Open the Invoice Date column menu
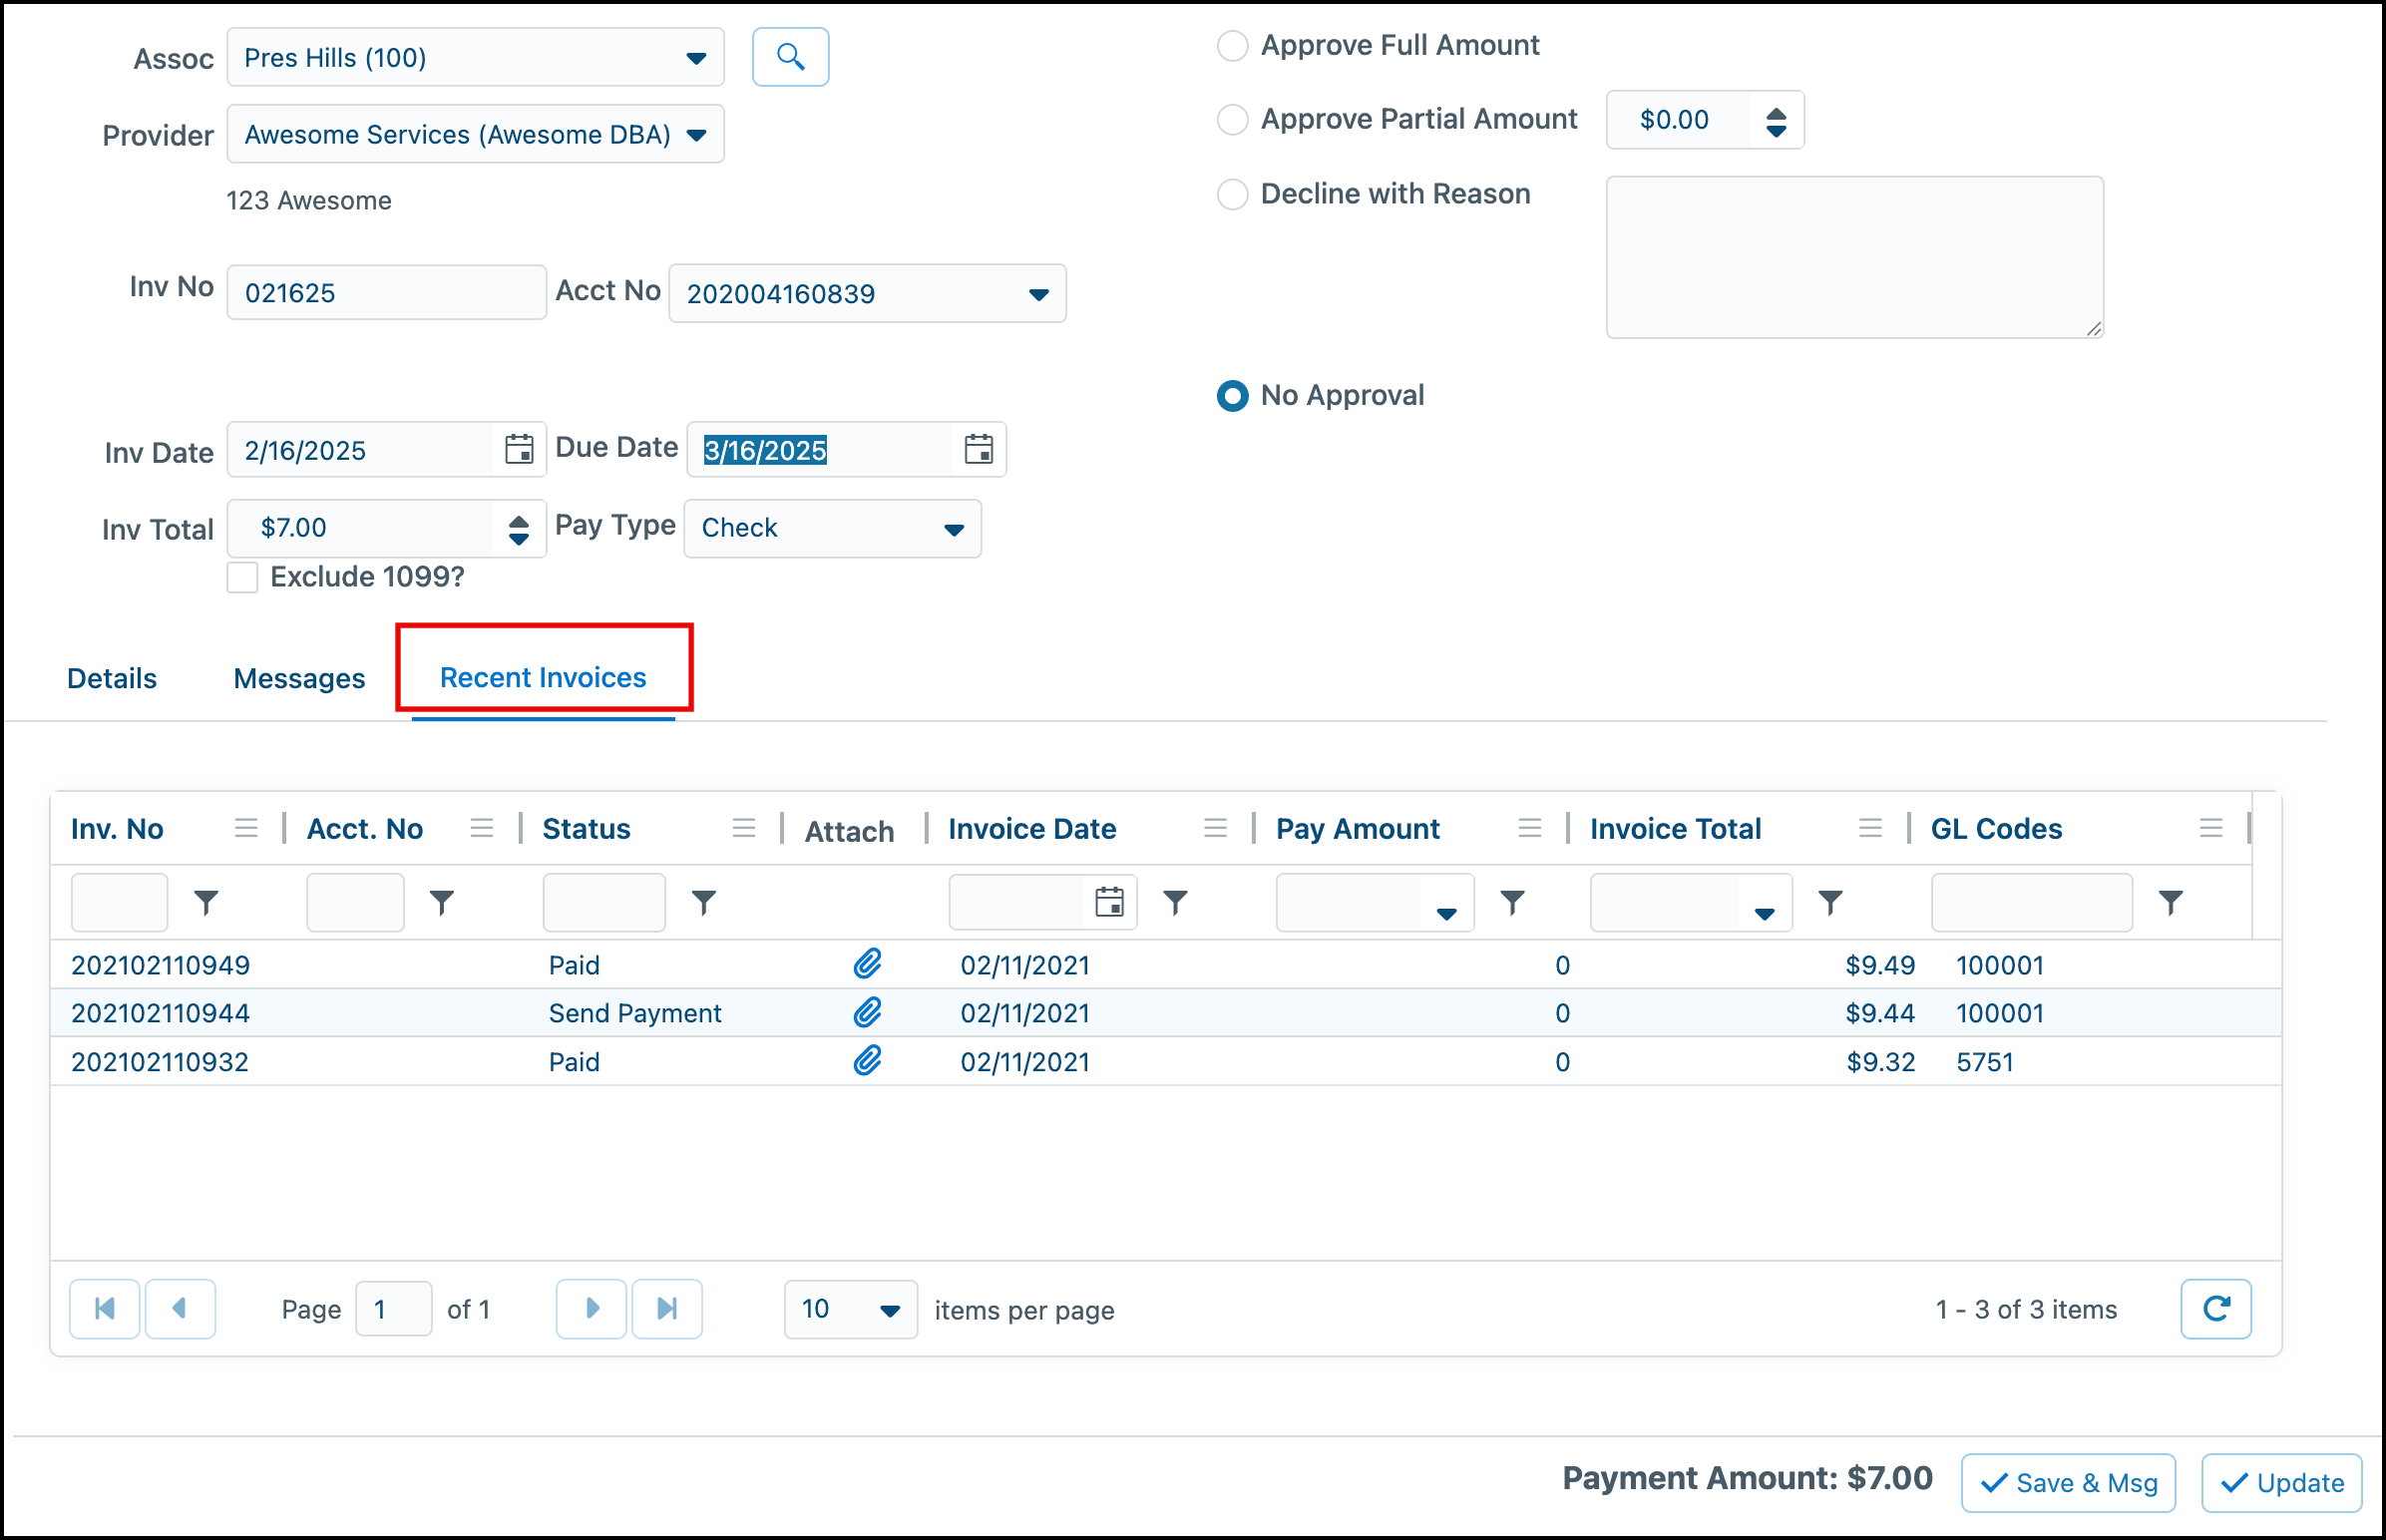The width and height of the screenshot is (2386, 1540). click(x=1216, y=828)
